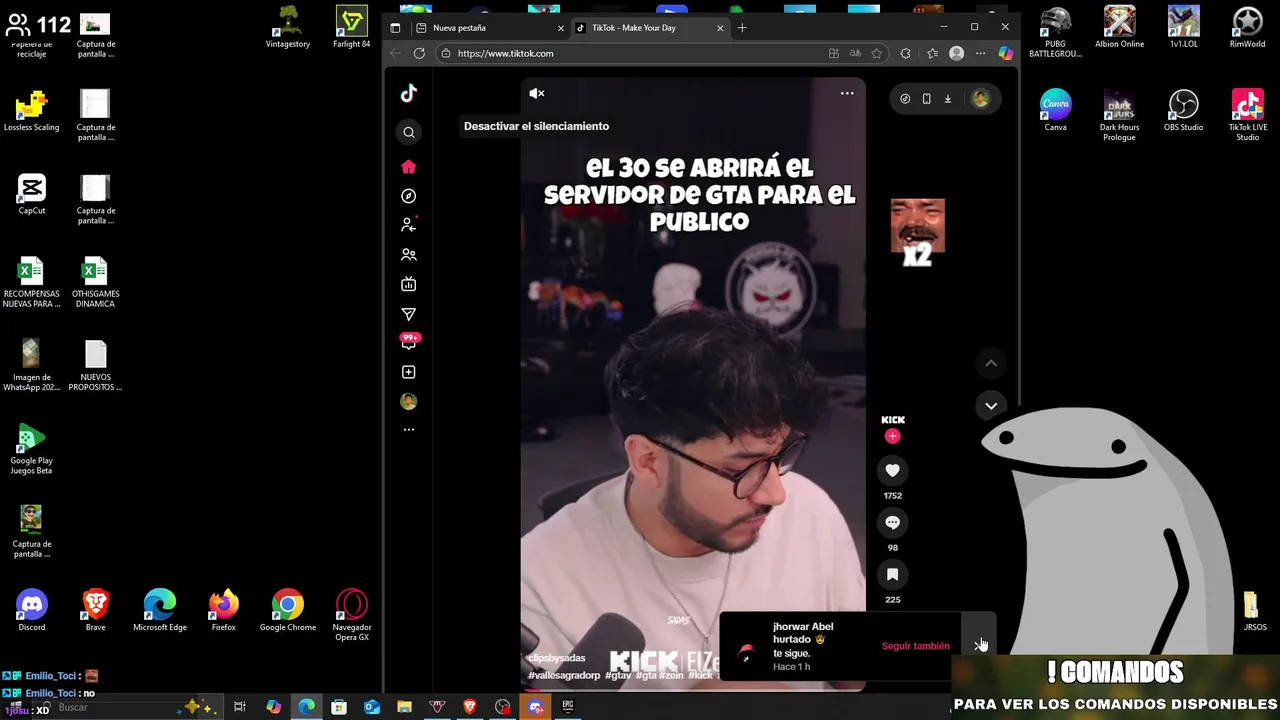The image size is (1280, 720).
Task: Open Outlook from the taskbar
Action: coord(372,707)
